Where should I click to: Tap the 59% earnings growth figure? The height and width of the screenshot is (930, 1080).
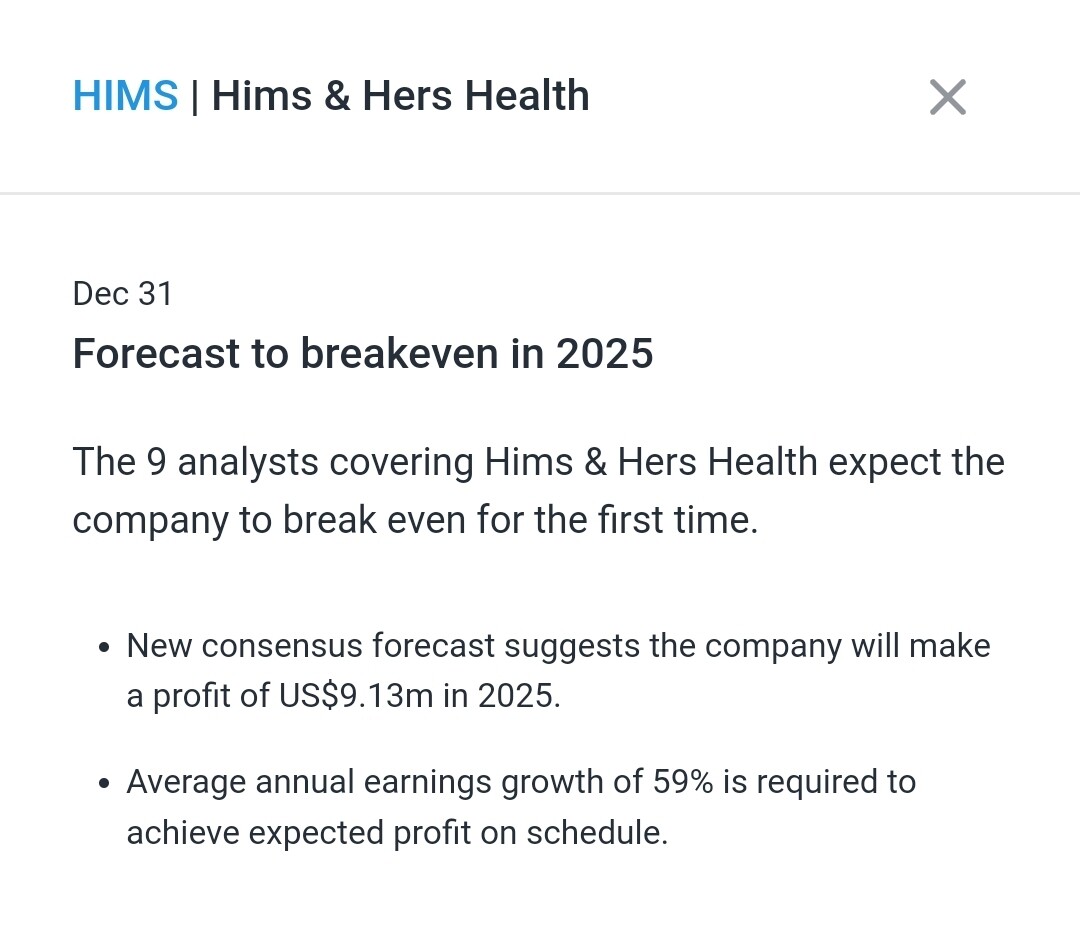683,781
